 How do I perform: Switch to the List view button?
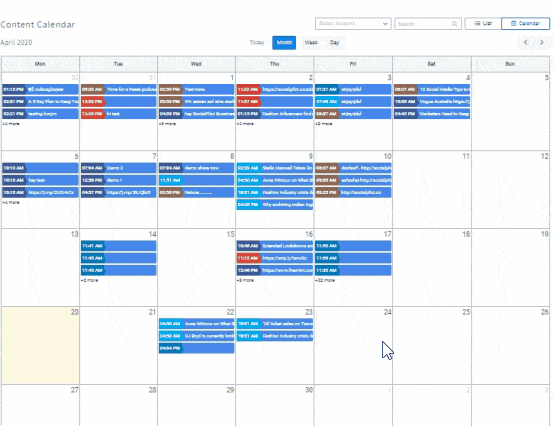(x=483, y=23)
